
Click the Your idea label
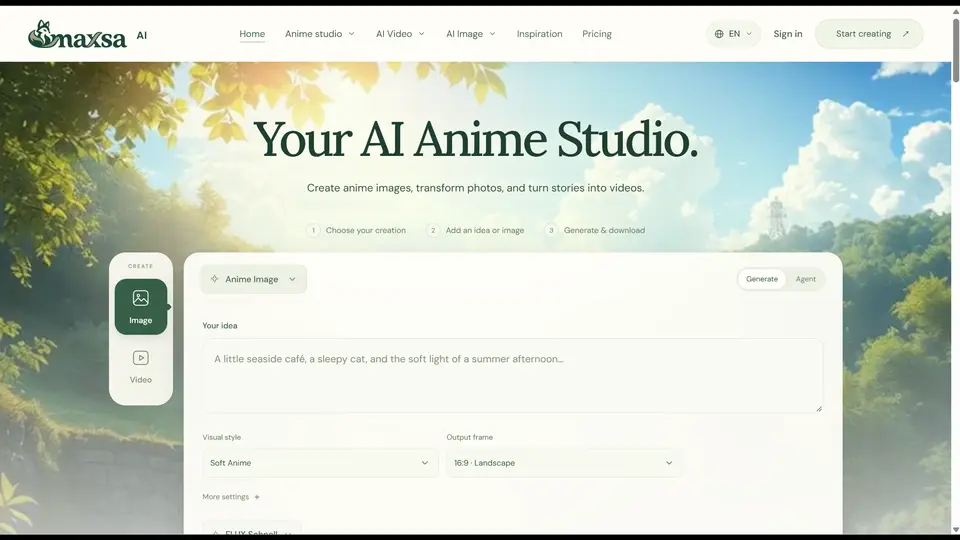[x=220, y=325]
